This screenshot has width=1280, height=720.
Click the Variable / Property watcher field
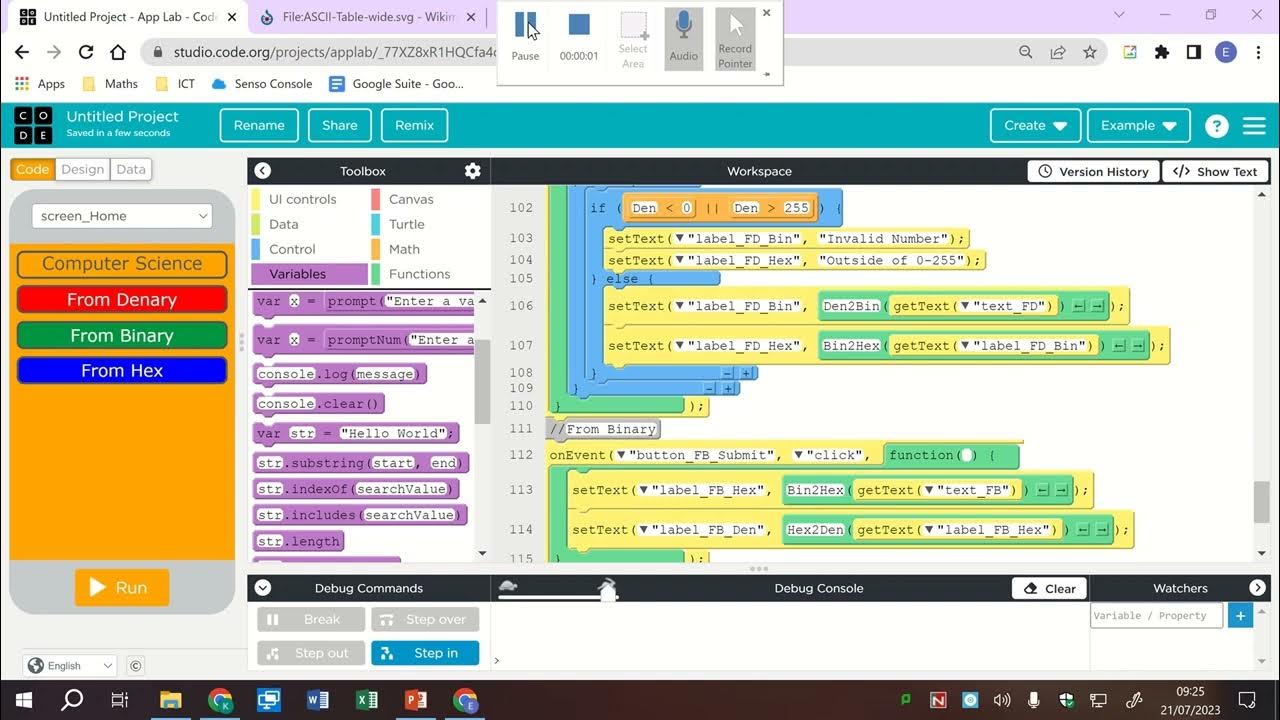click(x=1156, y=616)
